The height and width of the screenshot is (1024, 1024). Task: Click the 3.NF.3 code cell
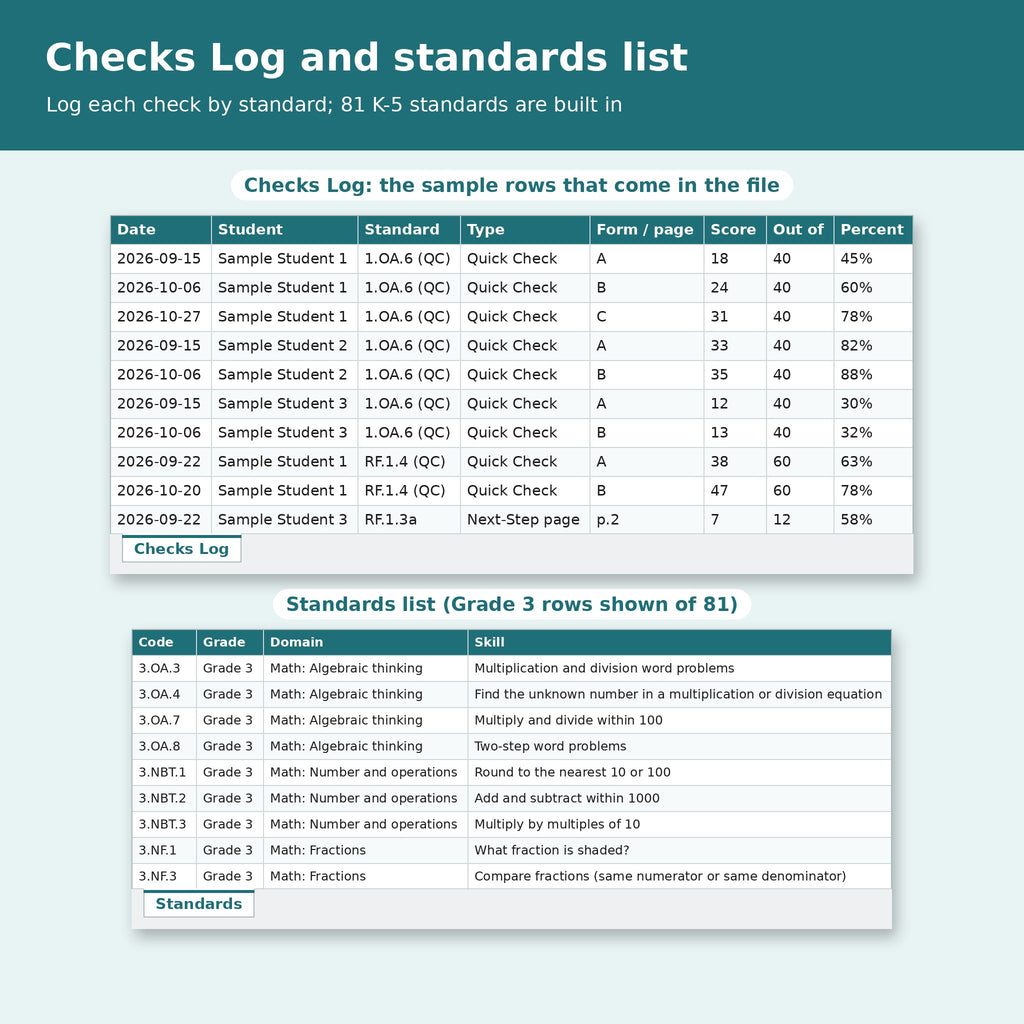164,876
